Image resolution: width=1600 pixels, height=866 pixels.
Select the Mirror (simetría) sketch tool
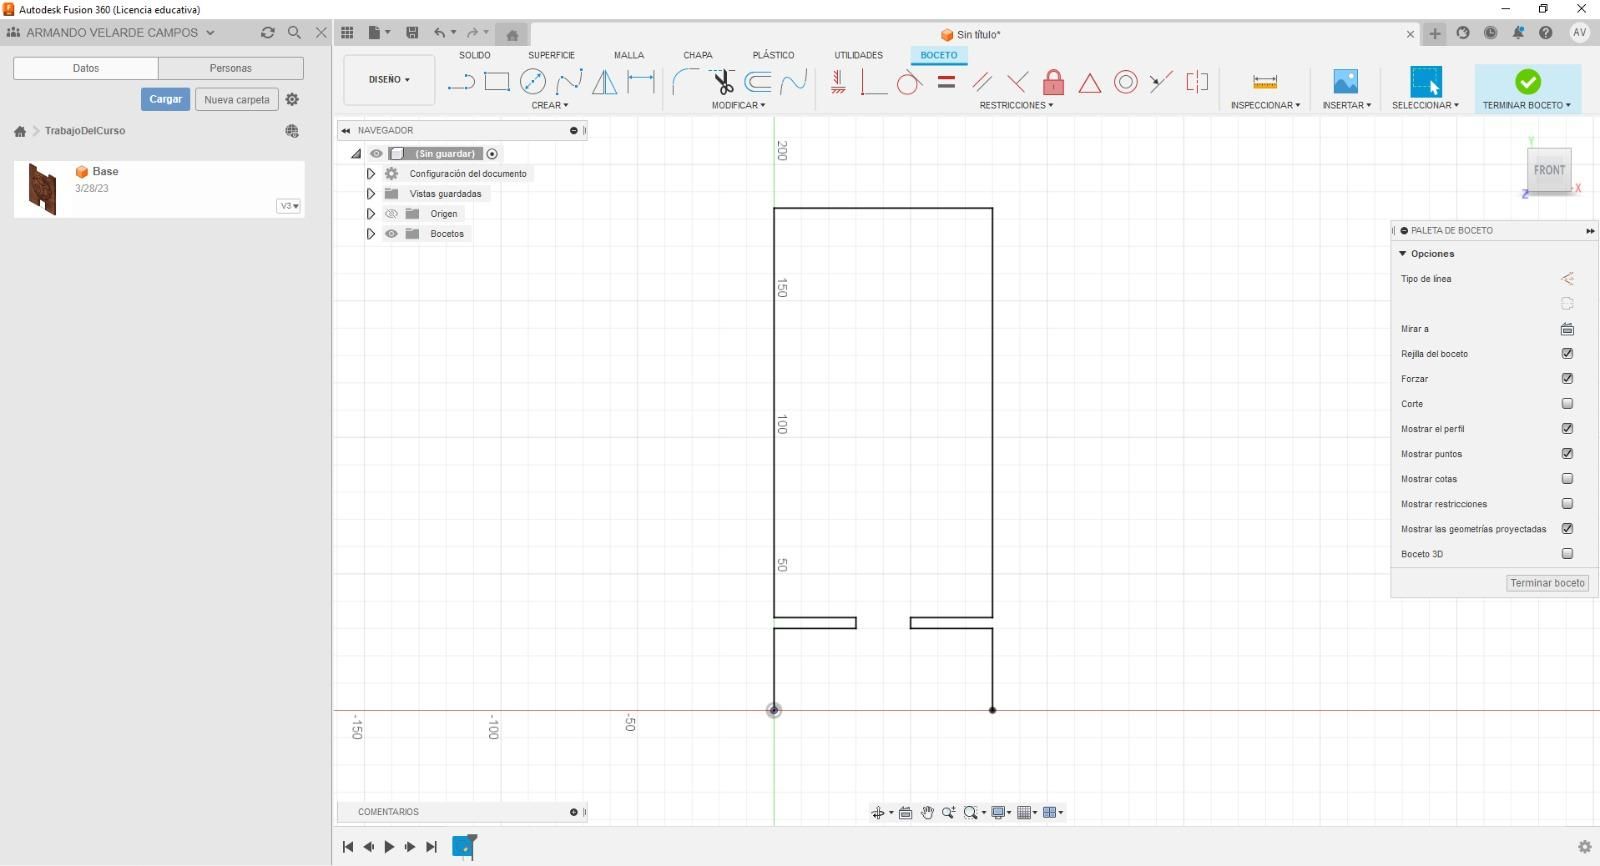pyautogui.click(x=605, y=82)
